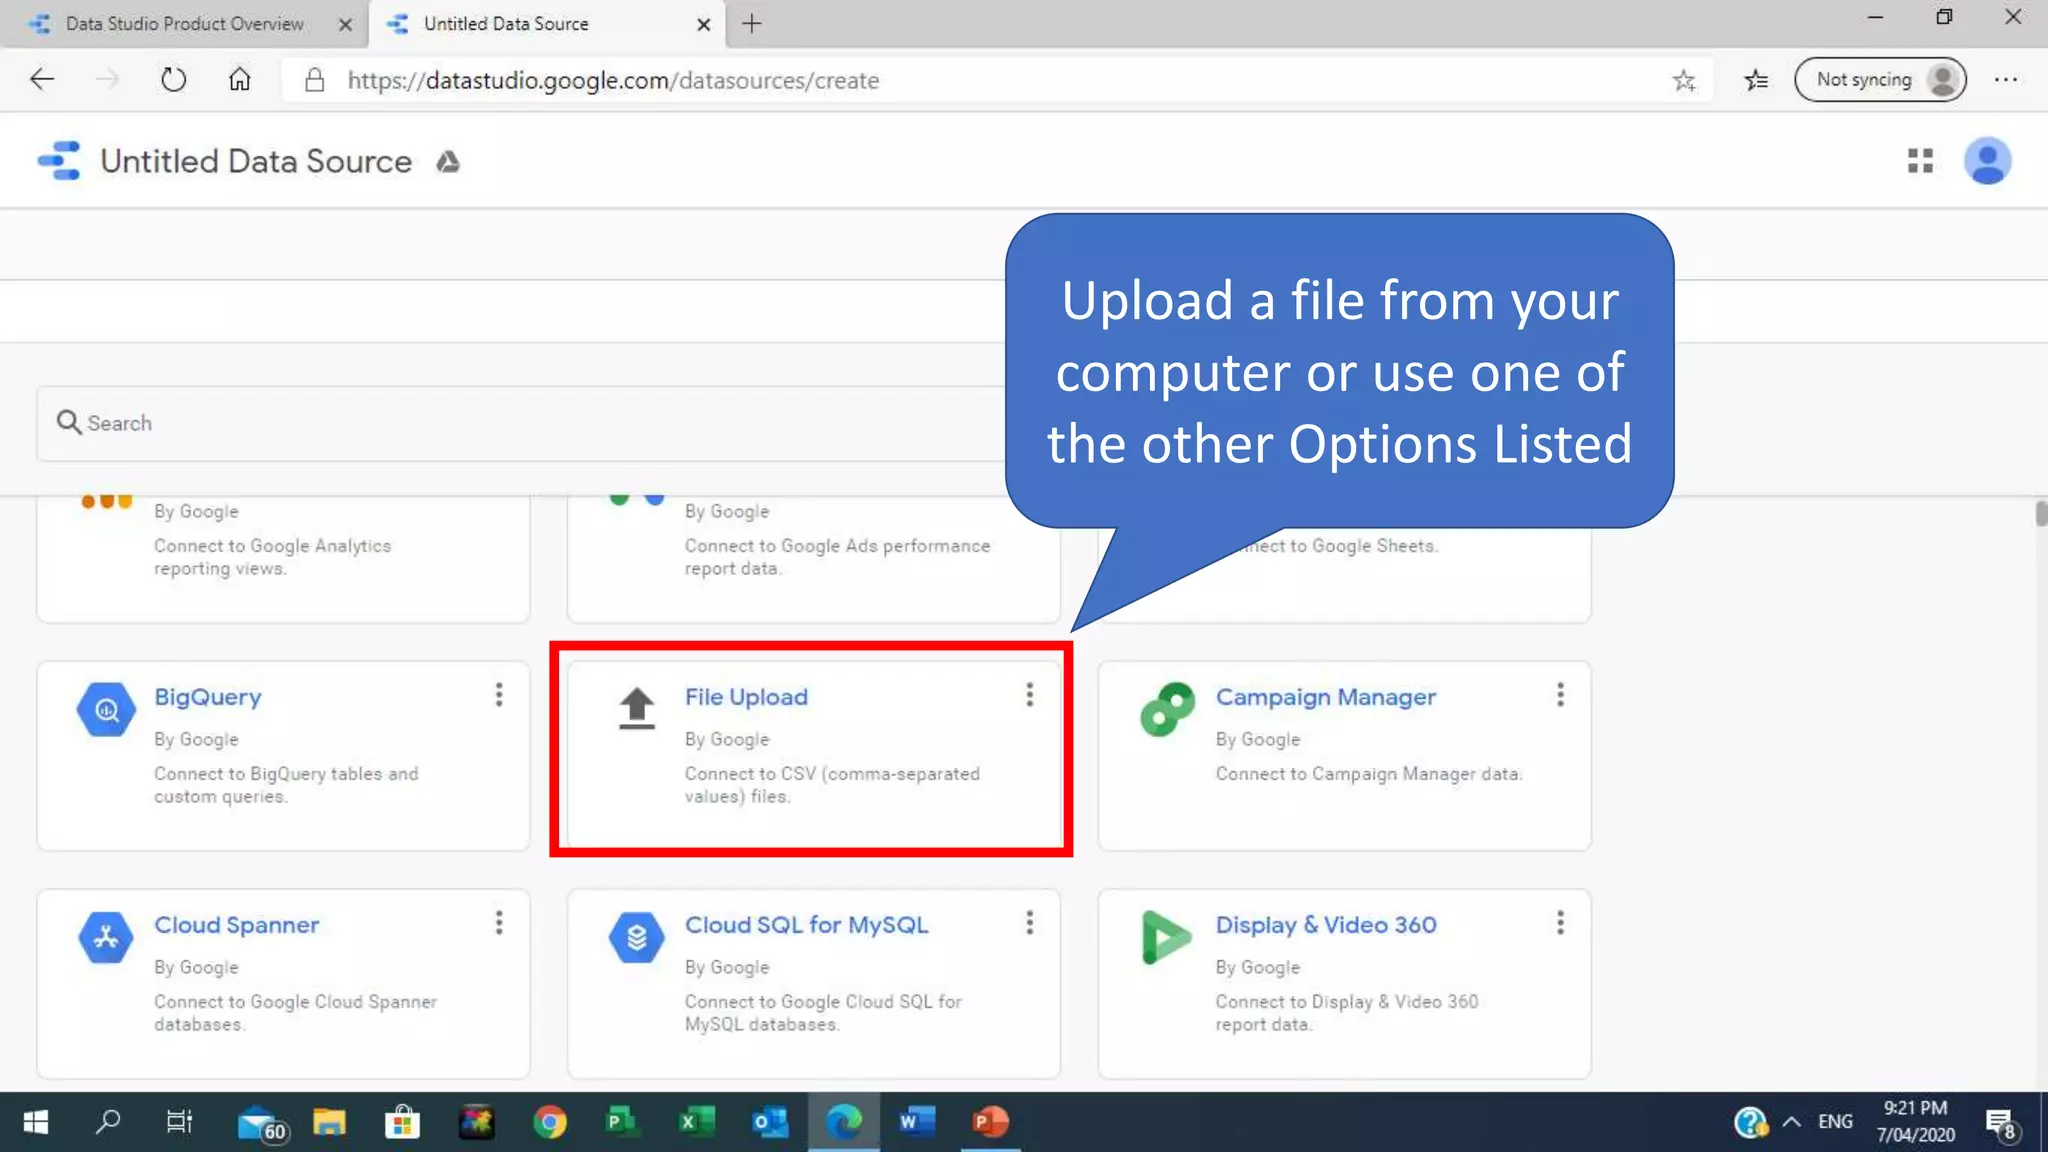Select the Display & Video 360 title
The width and height of the screenshot is (2048, 1152).
(x=1326, y=925)
